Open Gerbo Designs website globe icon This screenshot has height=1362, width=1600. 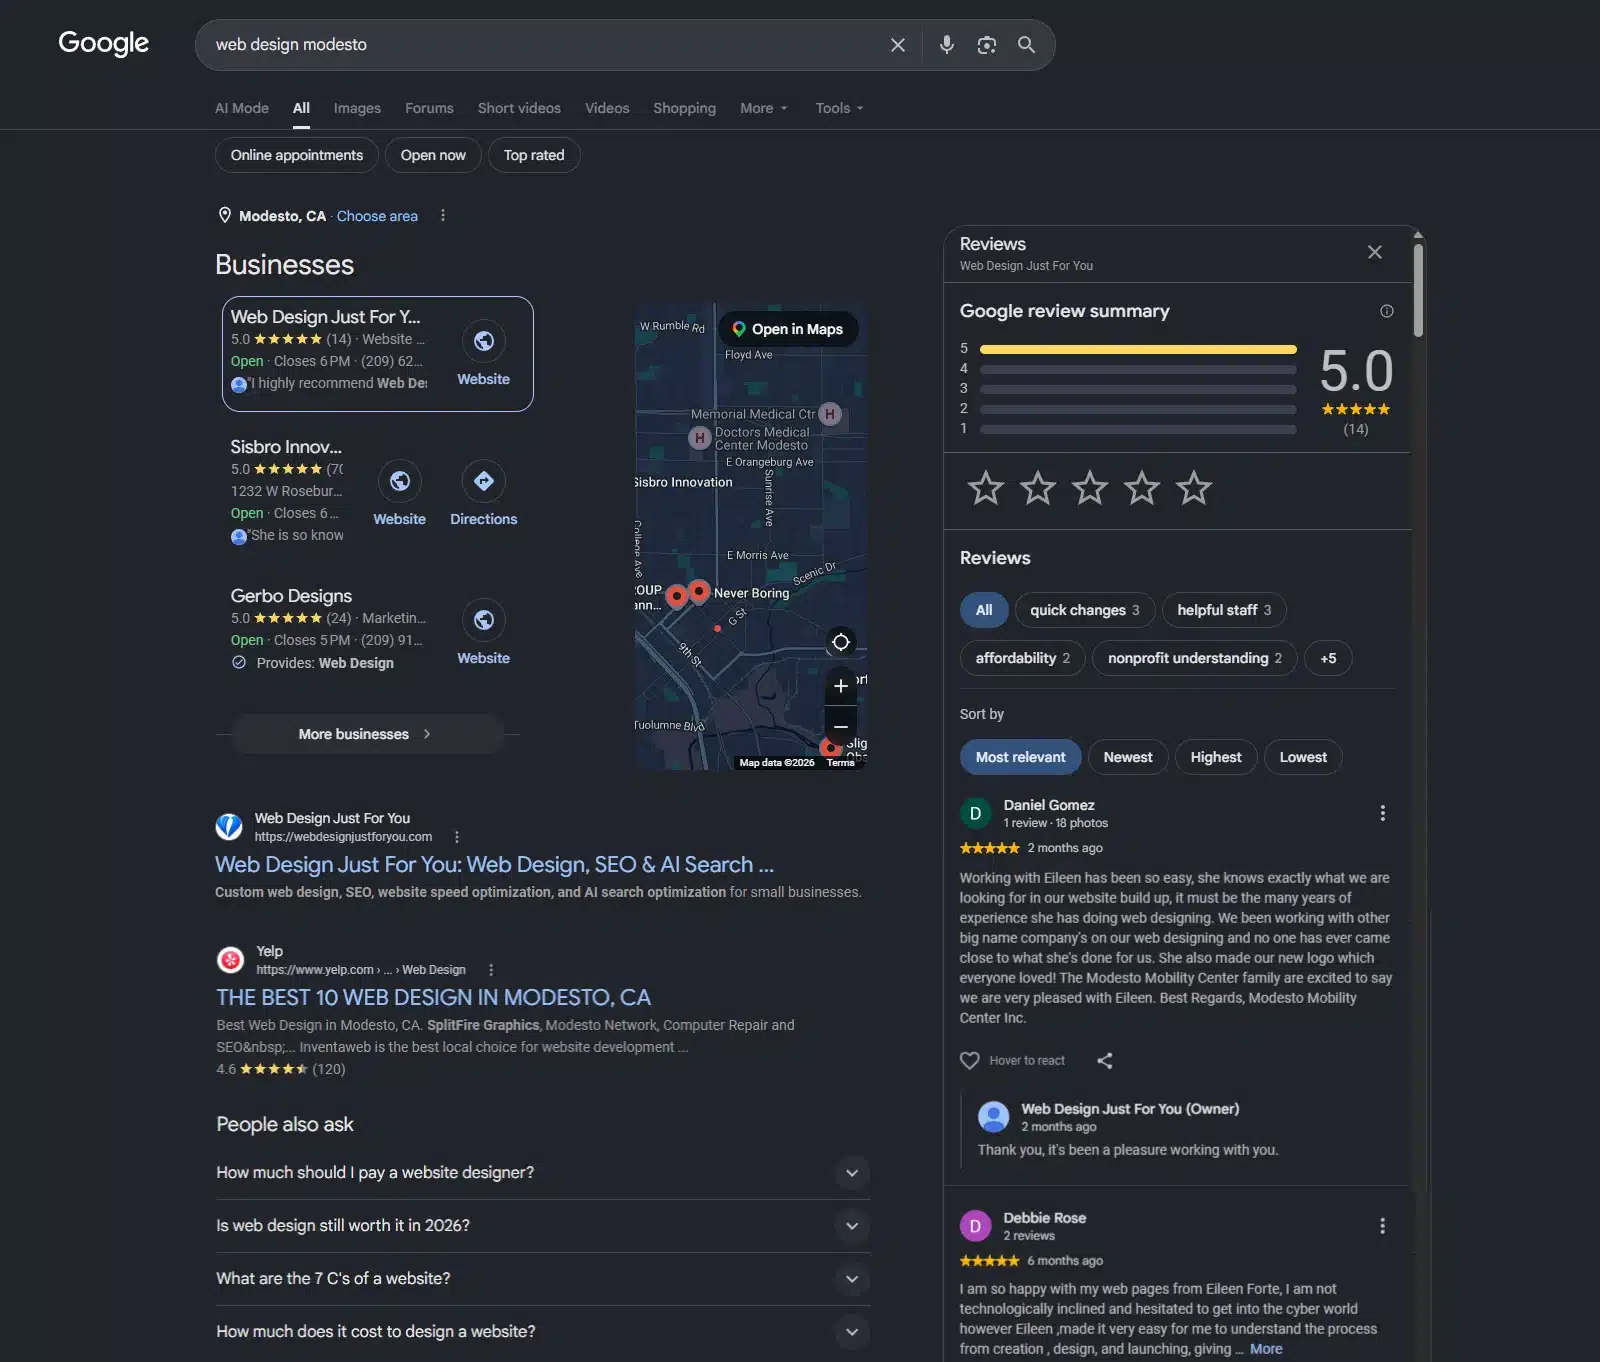click(483, 620)
